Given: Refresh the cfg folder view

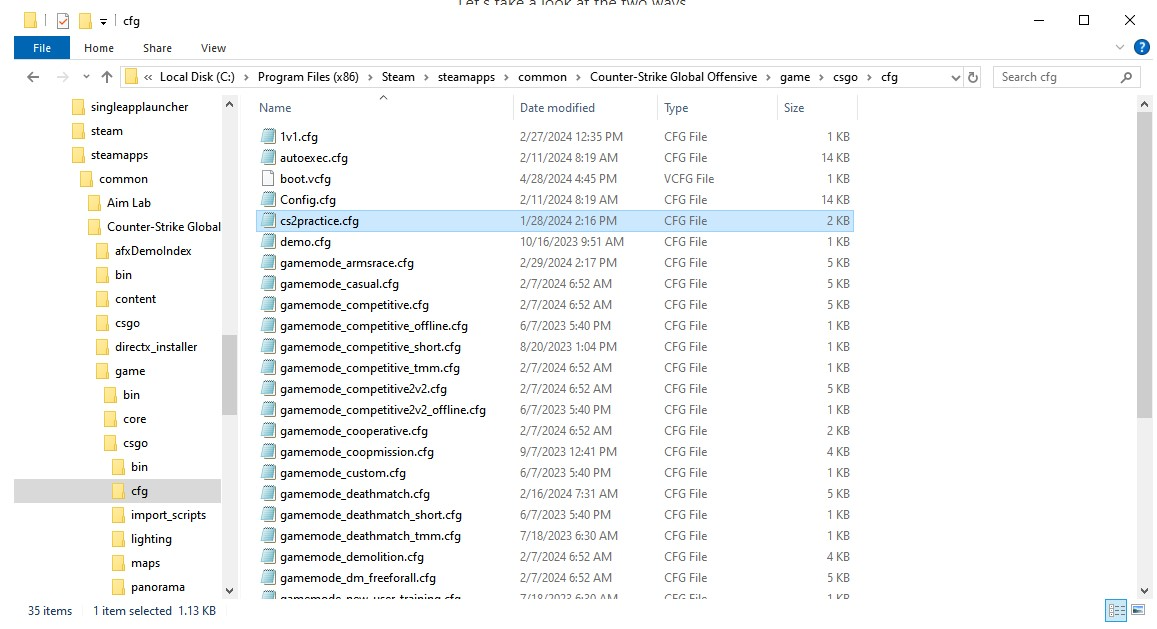Looking at the screenshot, I should click(973, 77).
